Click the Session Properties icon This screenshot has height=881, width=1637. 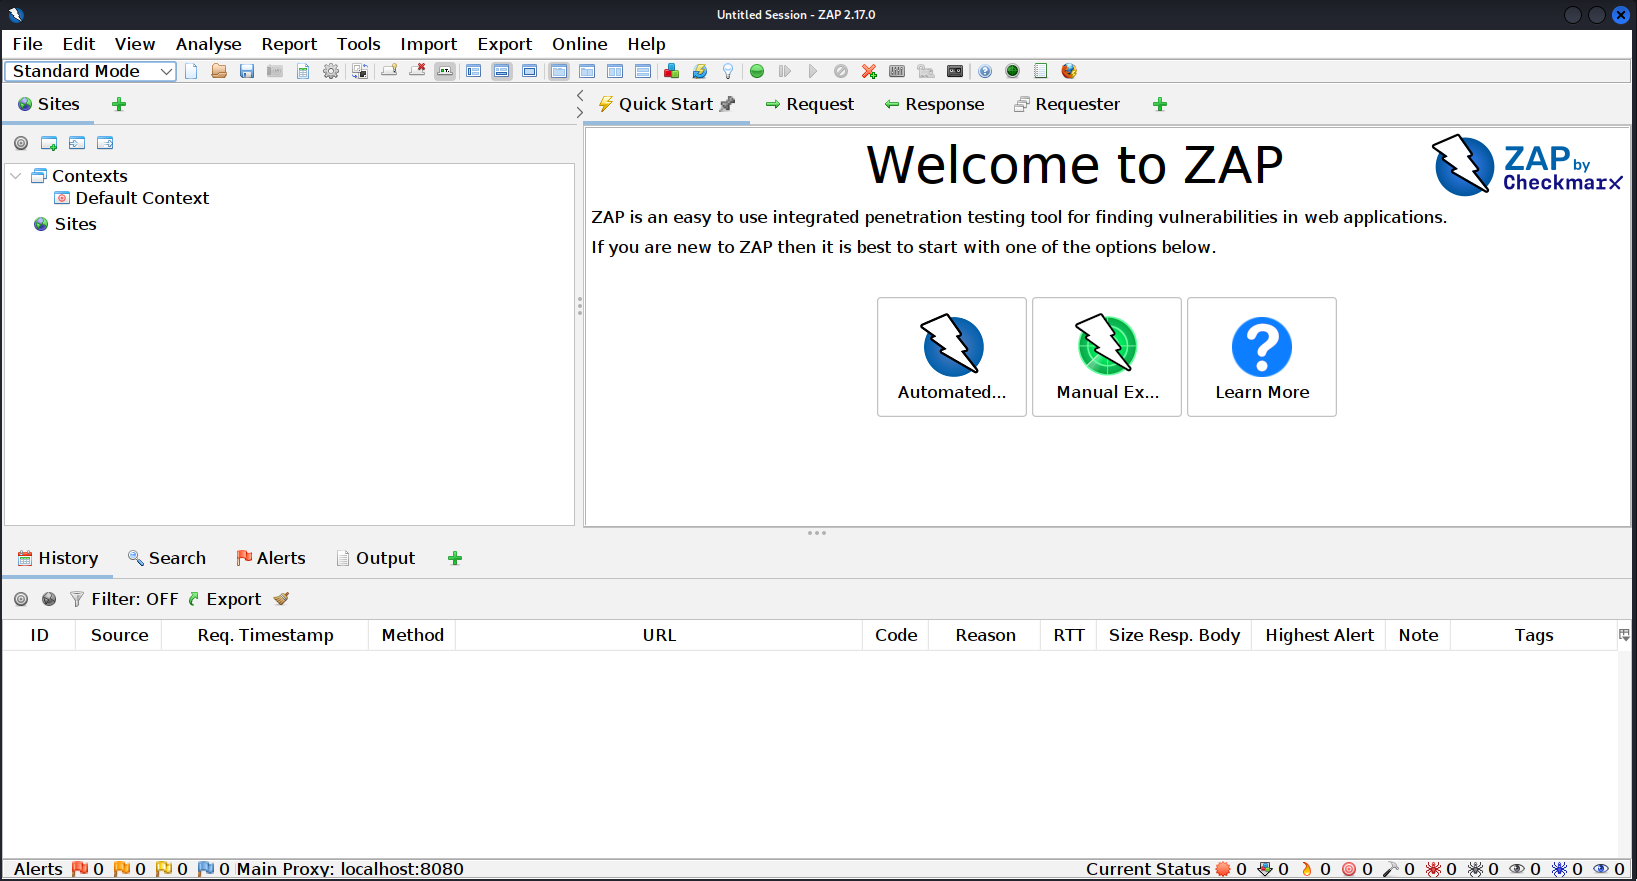pyautogui.click(x=303, y=71)
